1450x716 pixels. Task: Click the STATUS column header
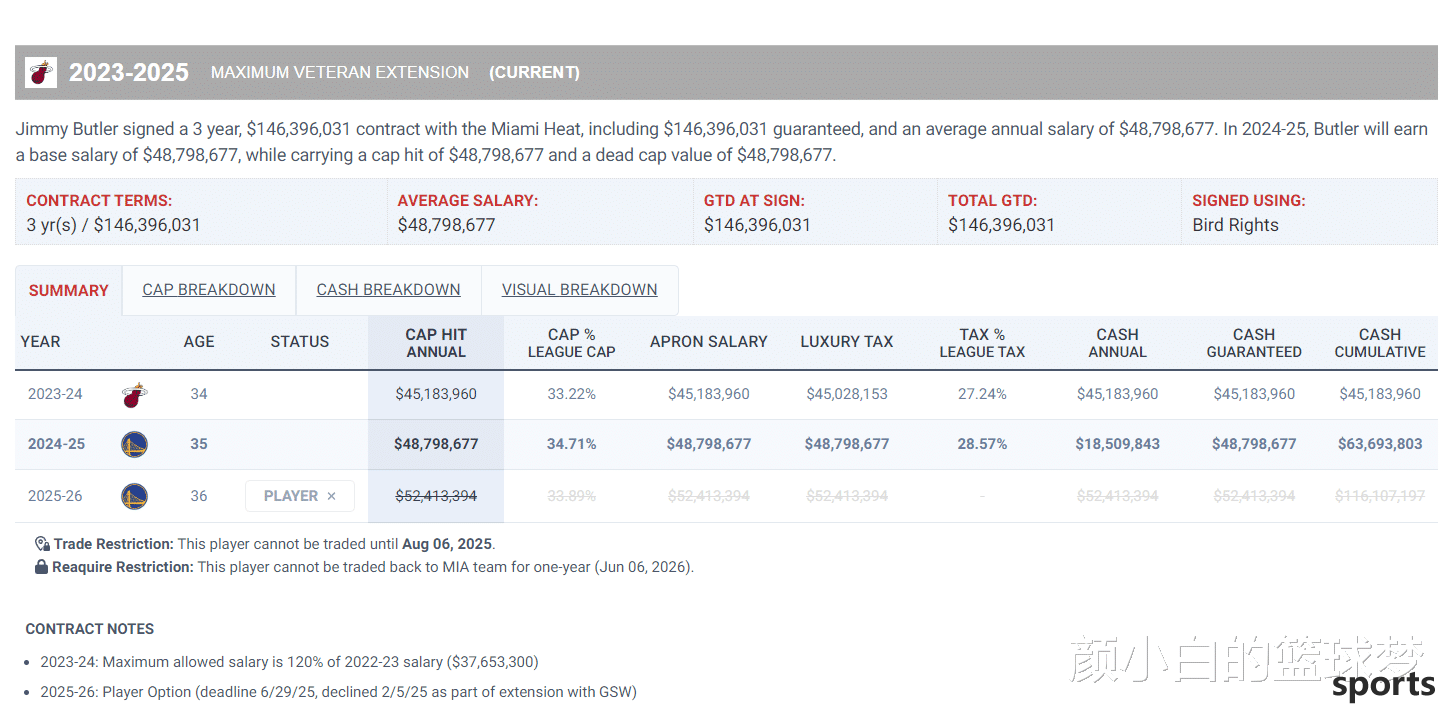300,342
